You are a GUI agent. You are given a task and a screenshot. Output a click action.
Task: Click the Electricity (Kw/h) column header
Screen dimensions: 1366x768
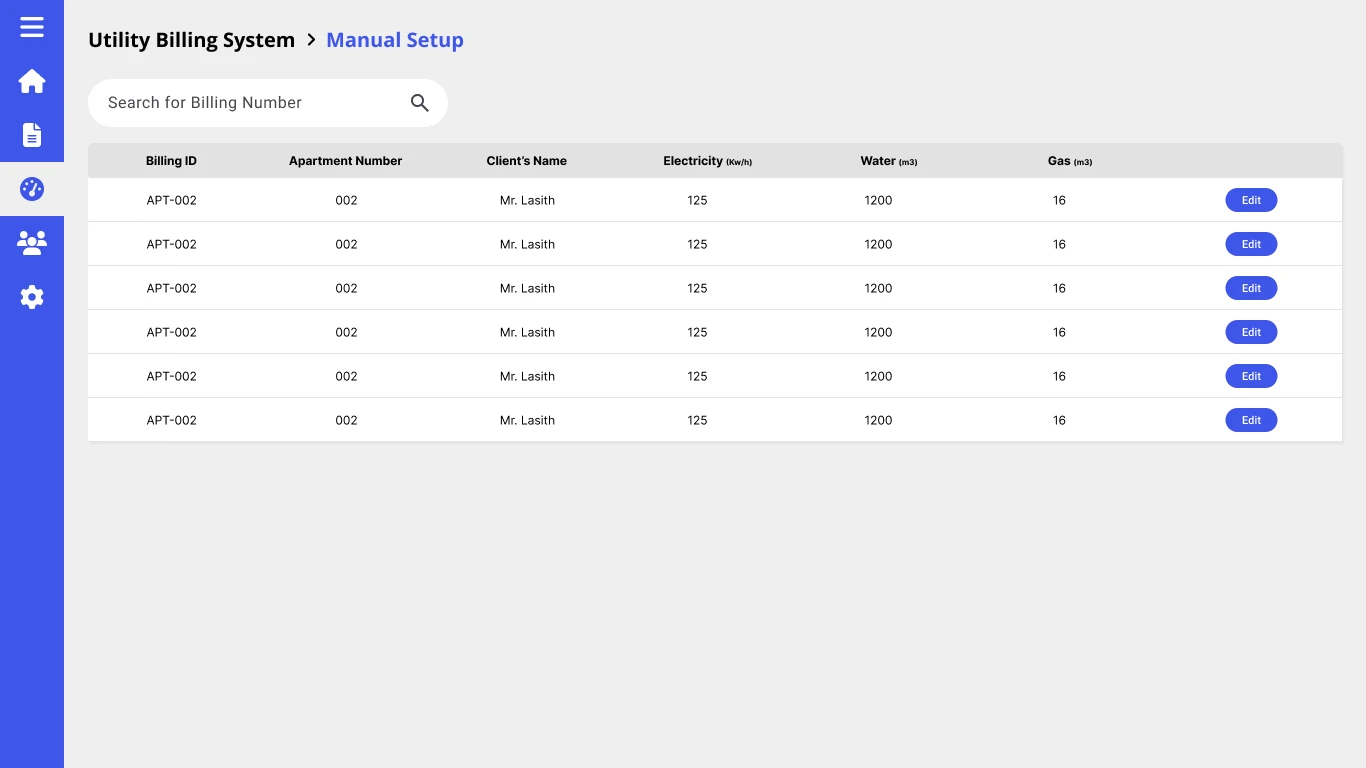coord(708,161)
